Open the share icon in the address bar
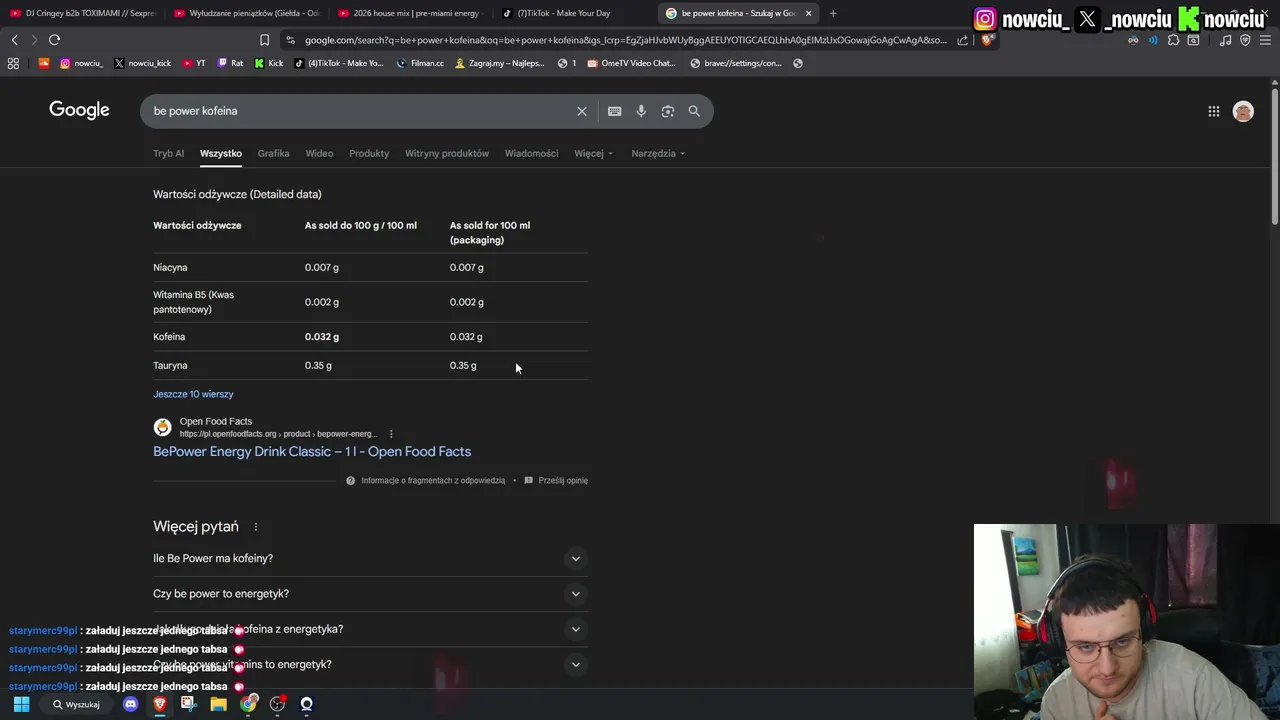The height and width of the screenshot is (720, 1280). click(962, 40)
